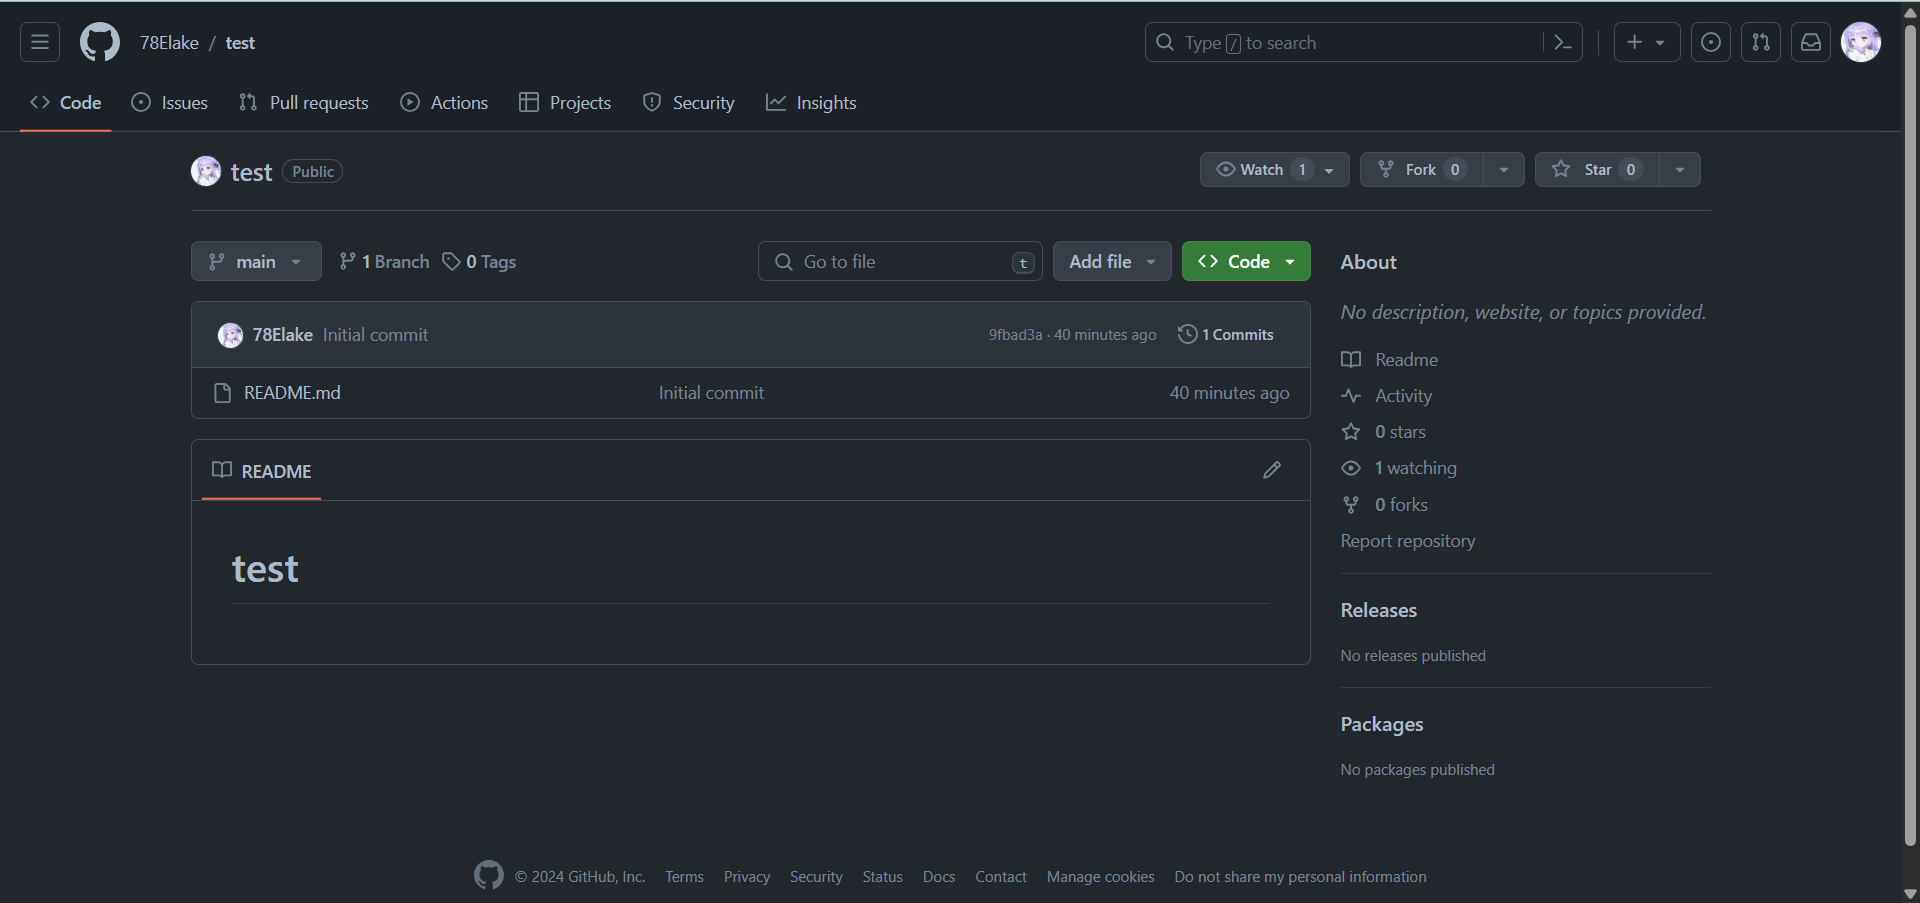Star the test repository
Image resolution: width=1920 pixels, height=903 pixels.
[1596, 170]
